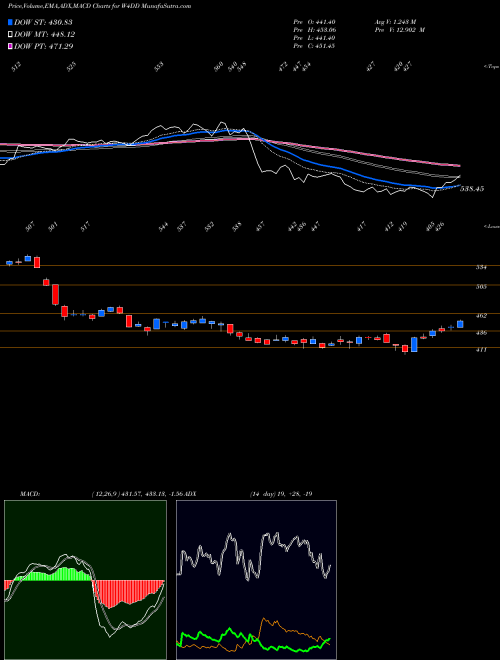Screen dimensions: 500x660
Task: Click the 'Pre O: 441.40' value
Action: (314, 22)
